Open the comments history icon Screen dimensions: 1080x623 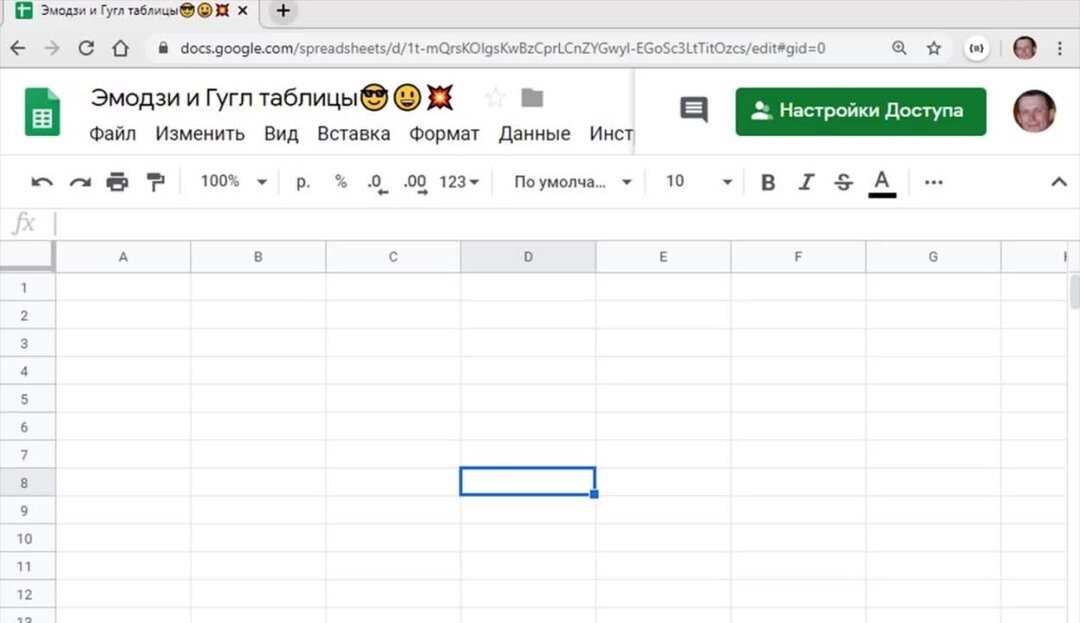[x=694, y=109]
